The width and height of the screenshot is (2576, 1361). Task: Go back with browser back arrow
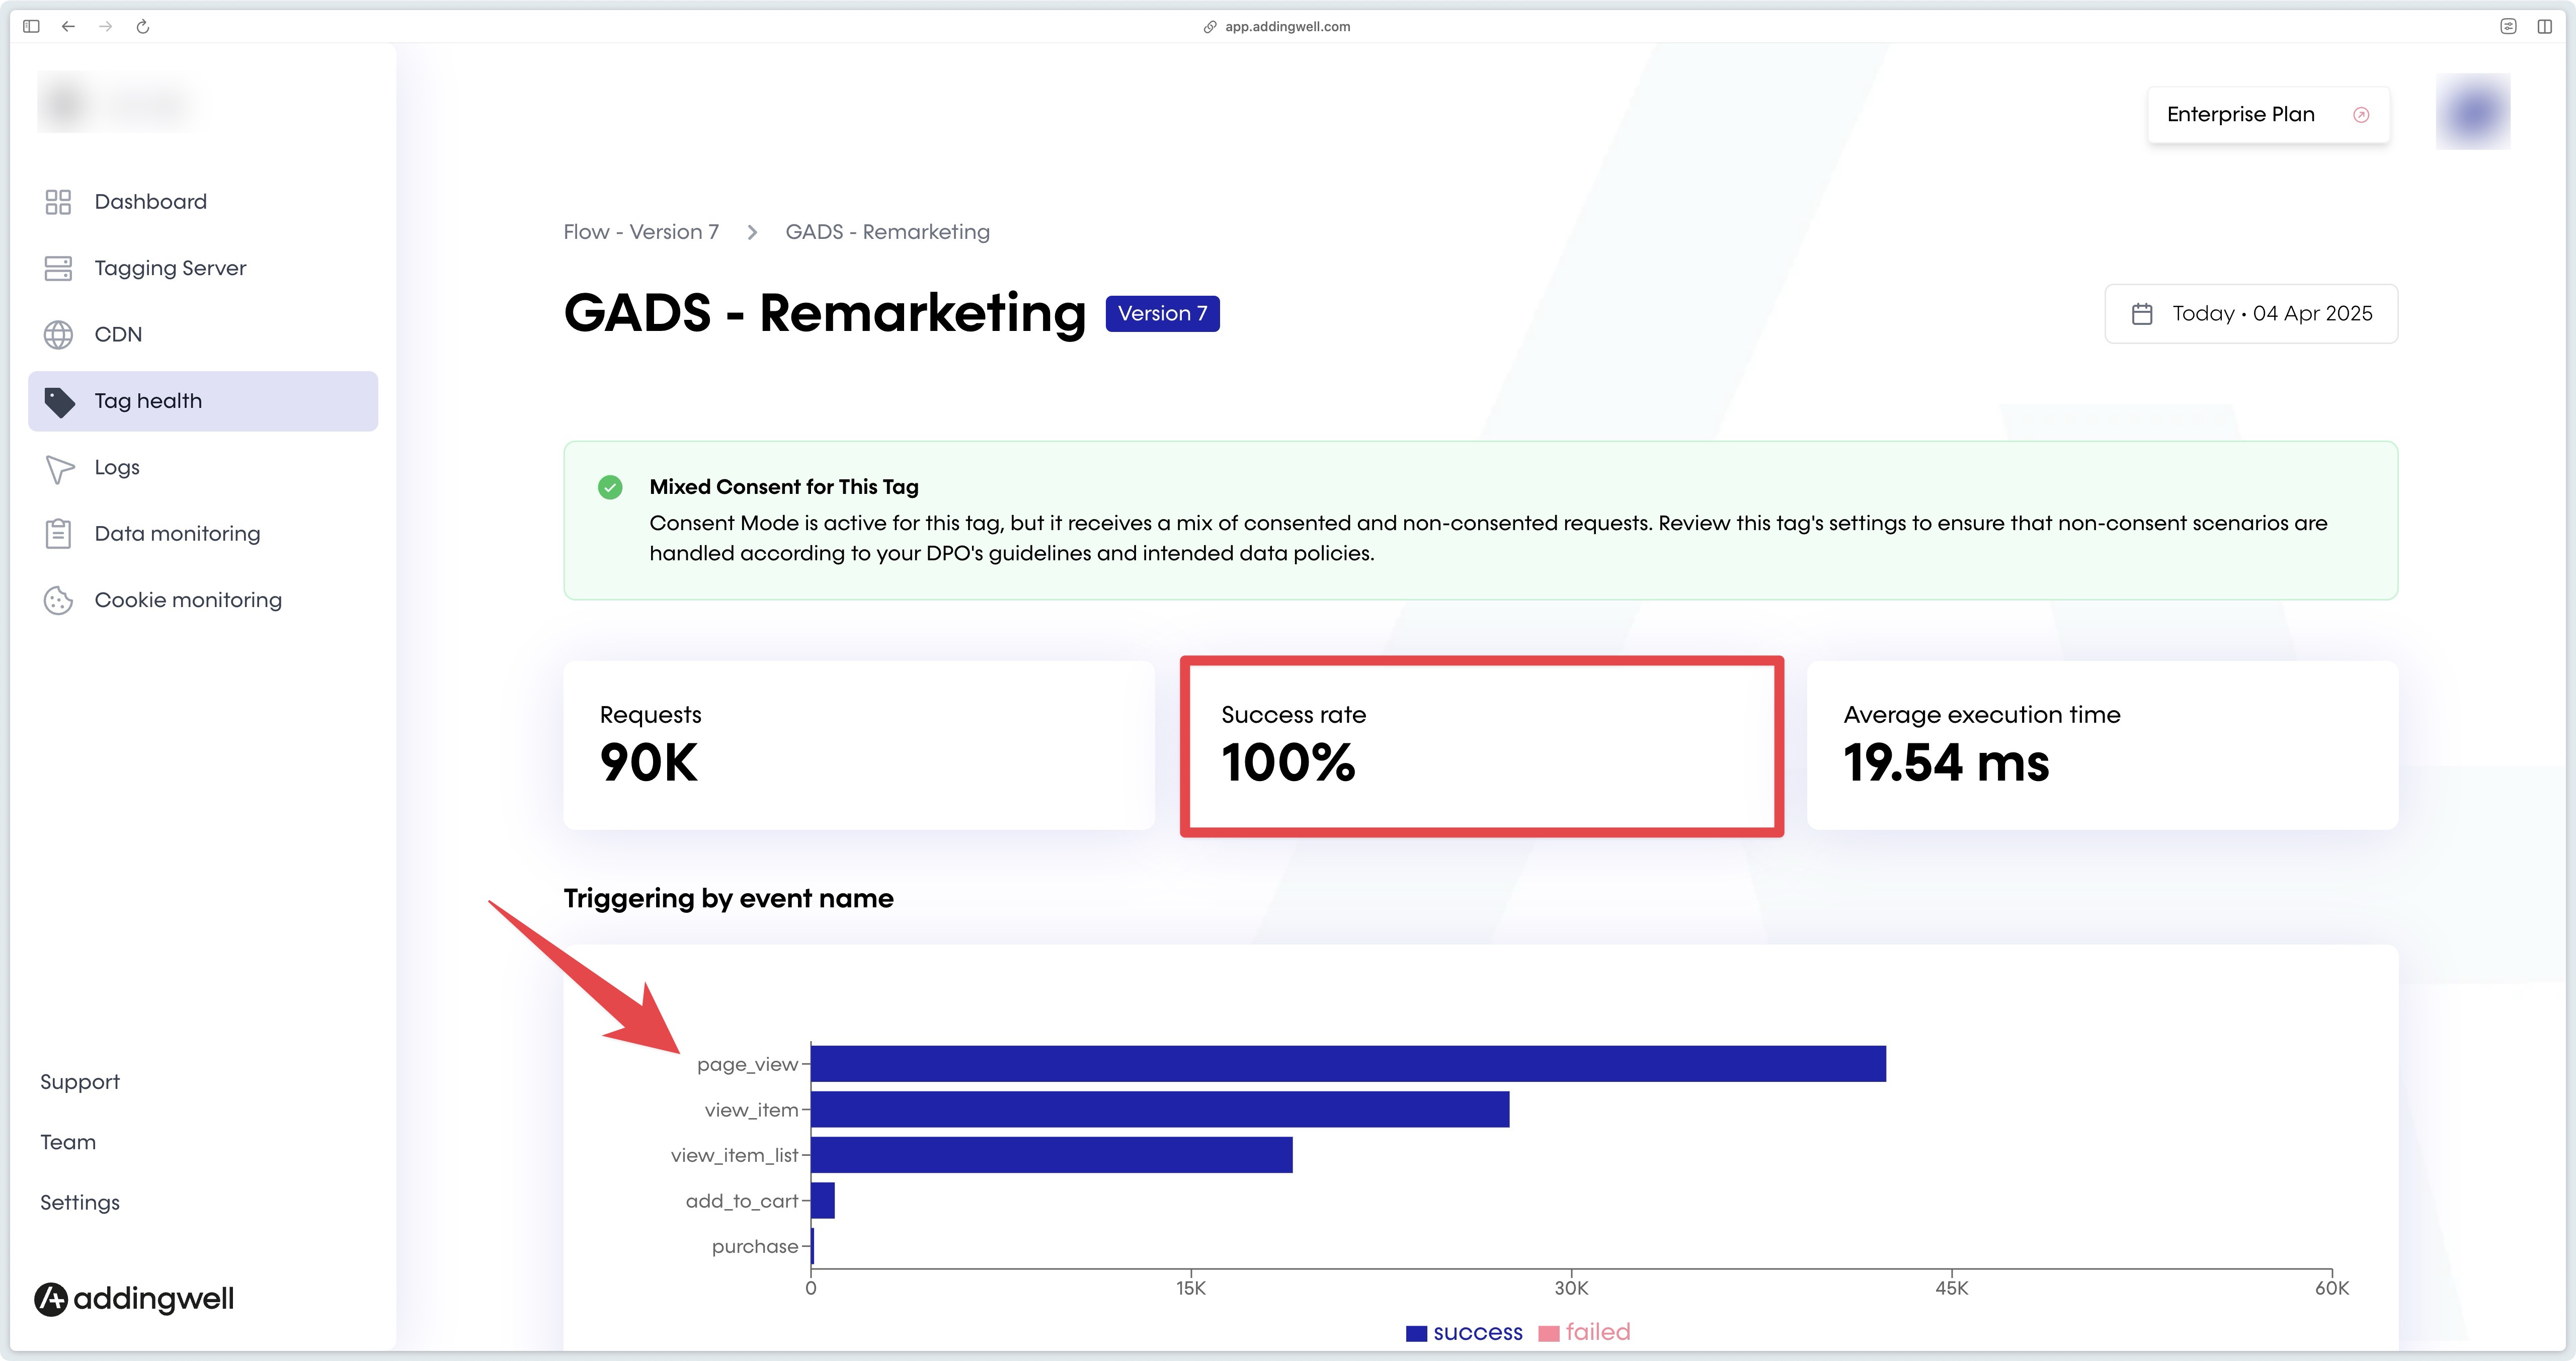coord(68,26)
